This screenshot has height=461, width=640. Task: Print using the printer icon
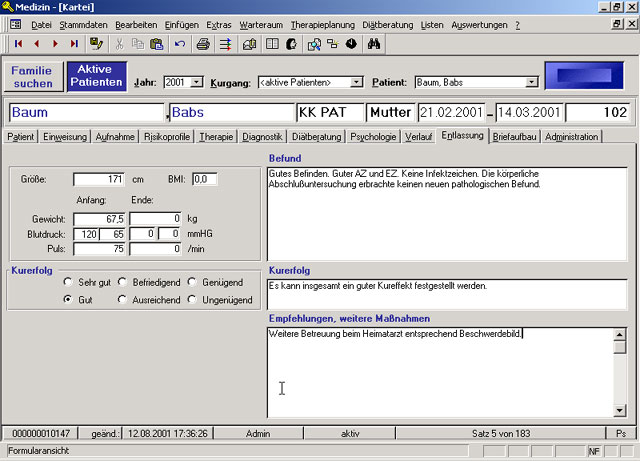click(203, 44)
